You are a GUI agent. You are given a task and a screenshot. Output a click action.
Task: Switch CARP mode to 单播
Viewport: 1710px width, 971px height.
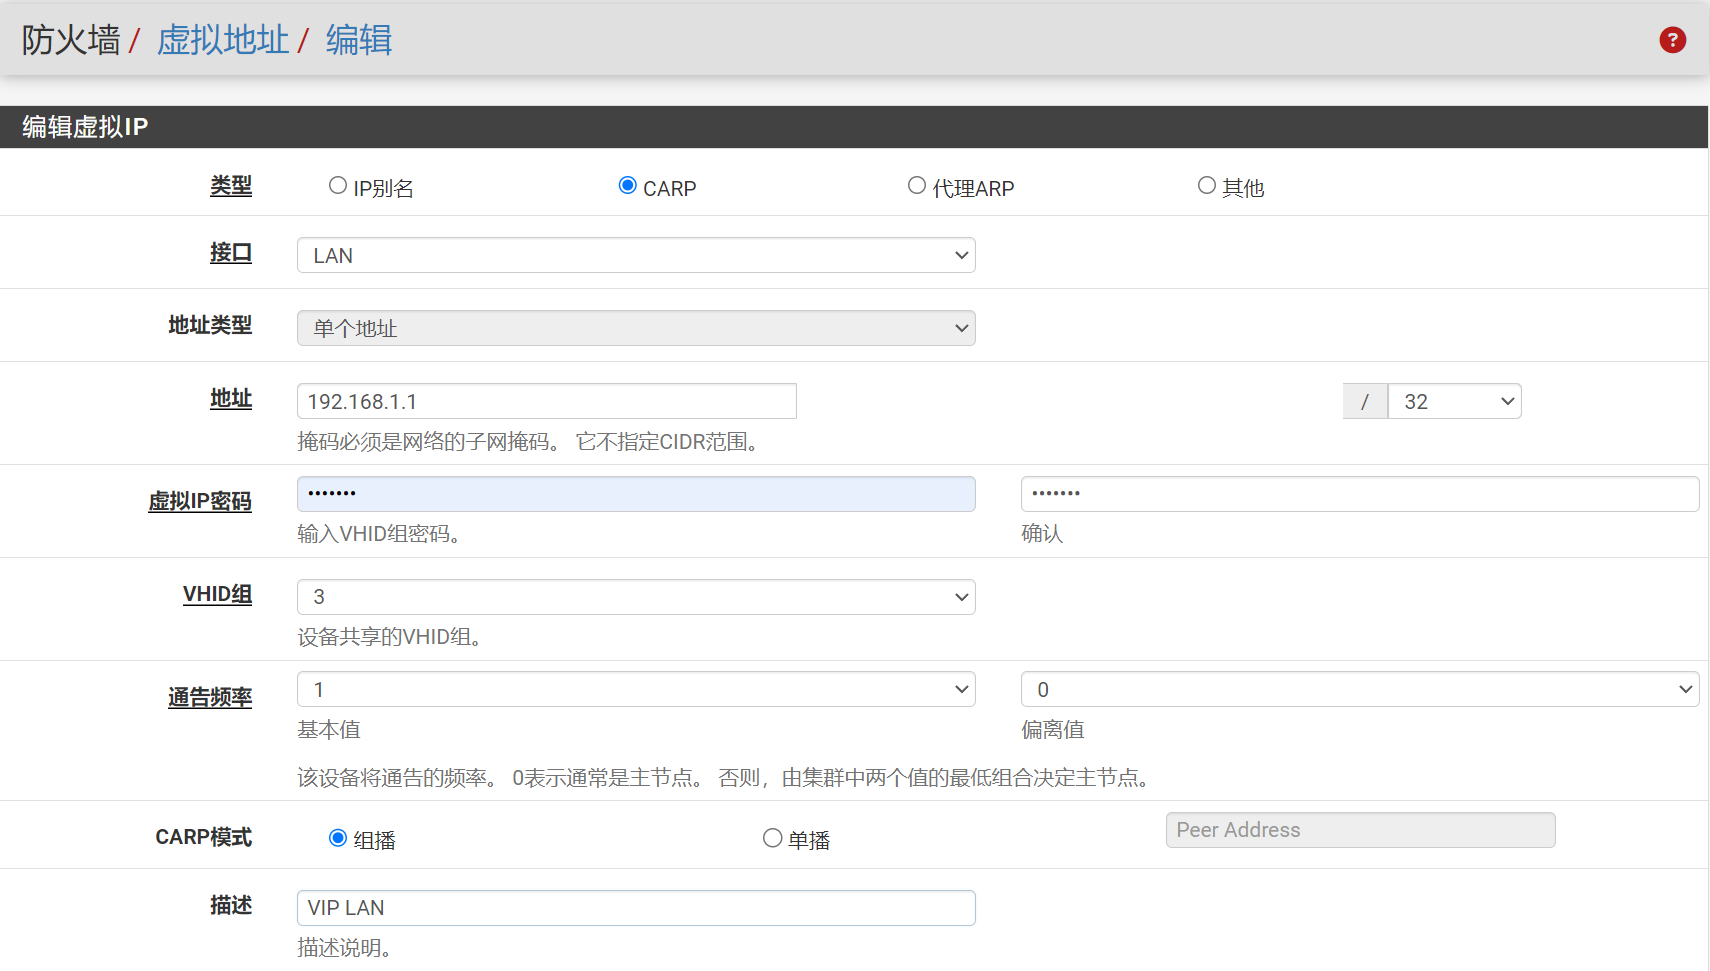pyautogui.click(x=772, y=838)
